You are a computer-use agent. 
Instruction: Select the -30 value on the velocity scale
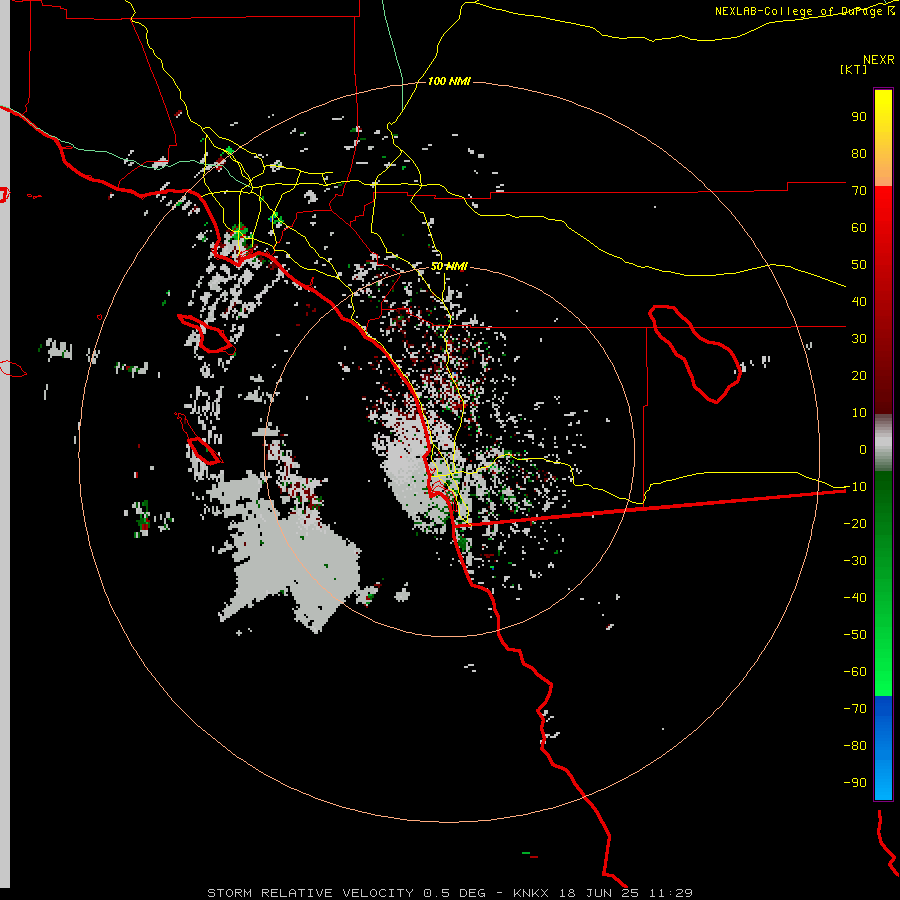(855, 561)
